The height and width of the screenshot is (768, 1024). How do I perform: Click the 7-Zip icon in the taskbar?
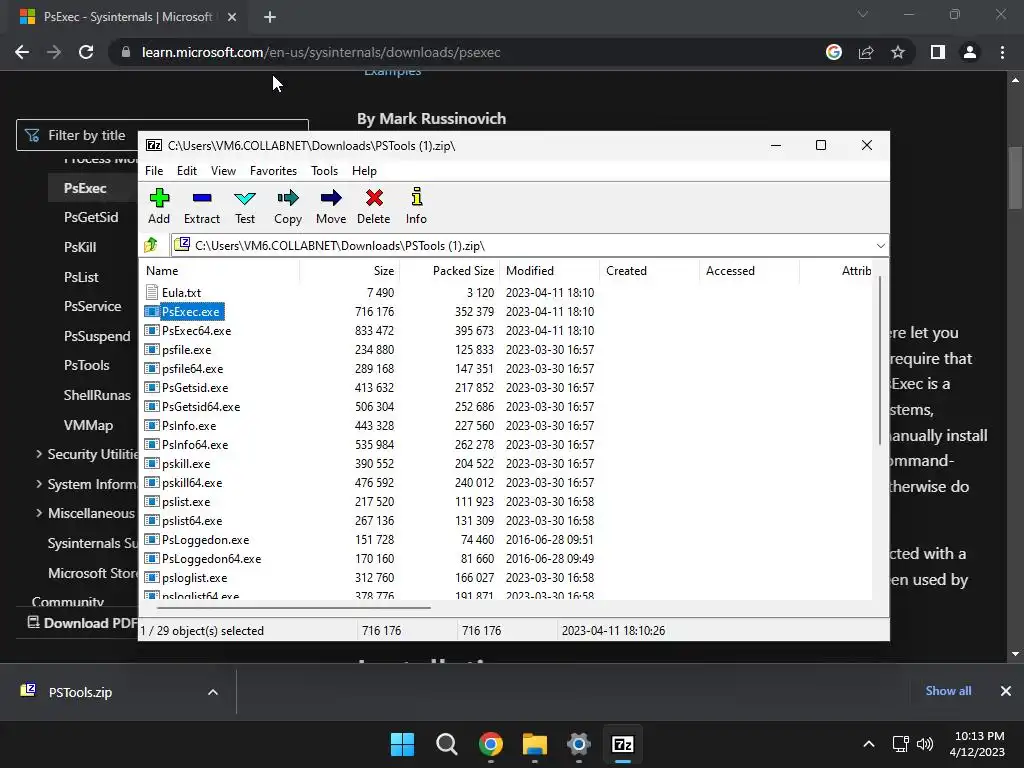point(623,744)
